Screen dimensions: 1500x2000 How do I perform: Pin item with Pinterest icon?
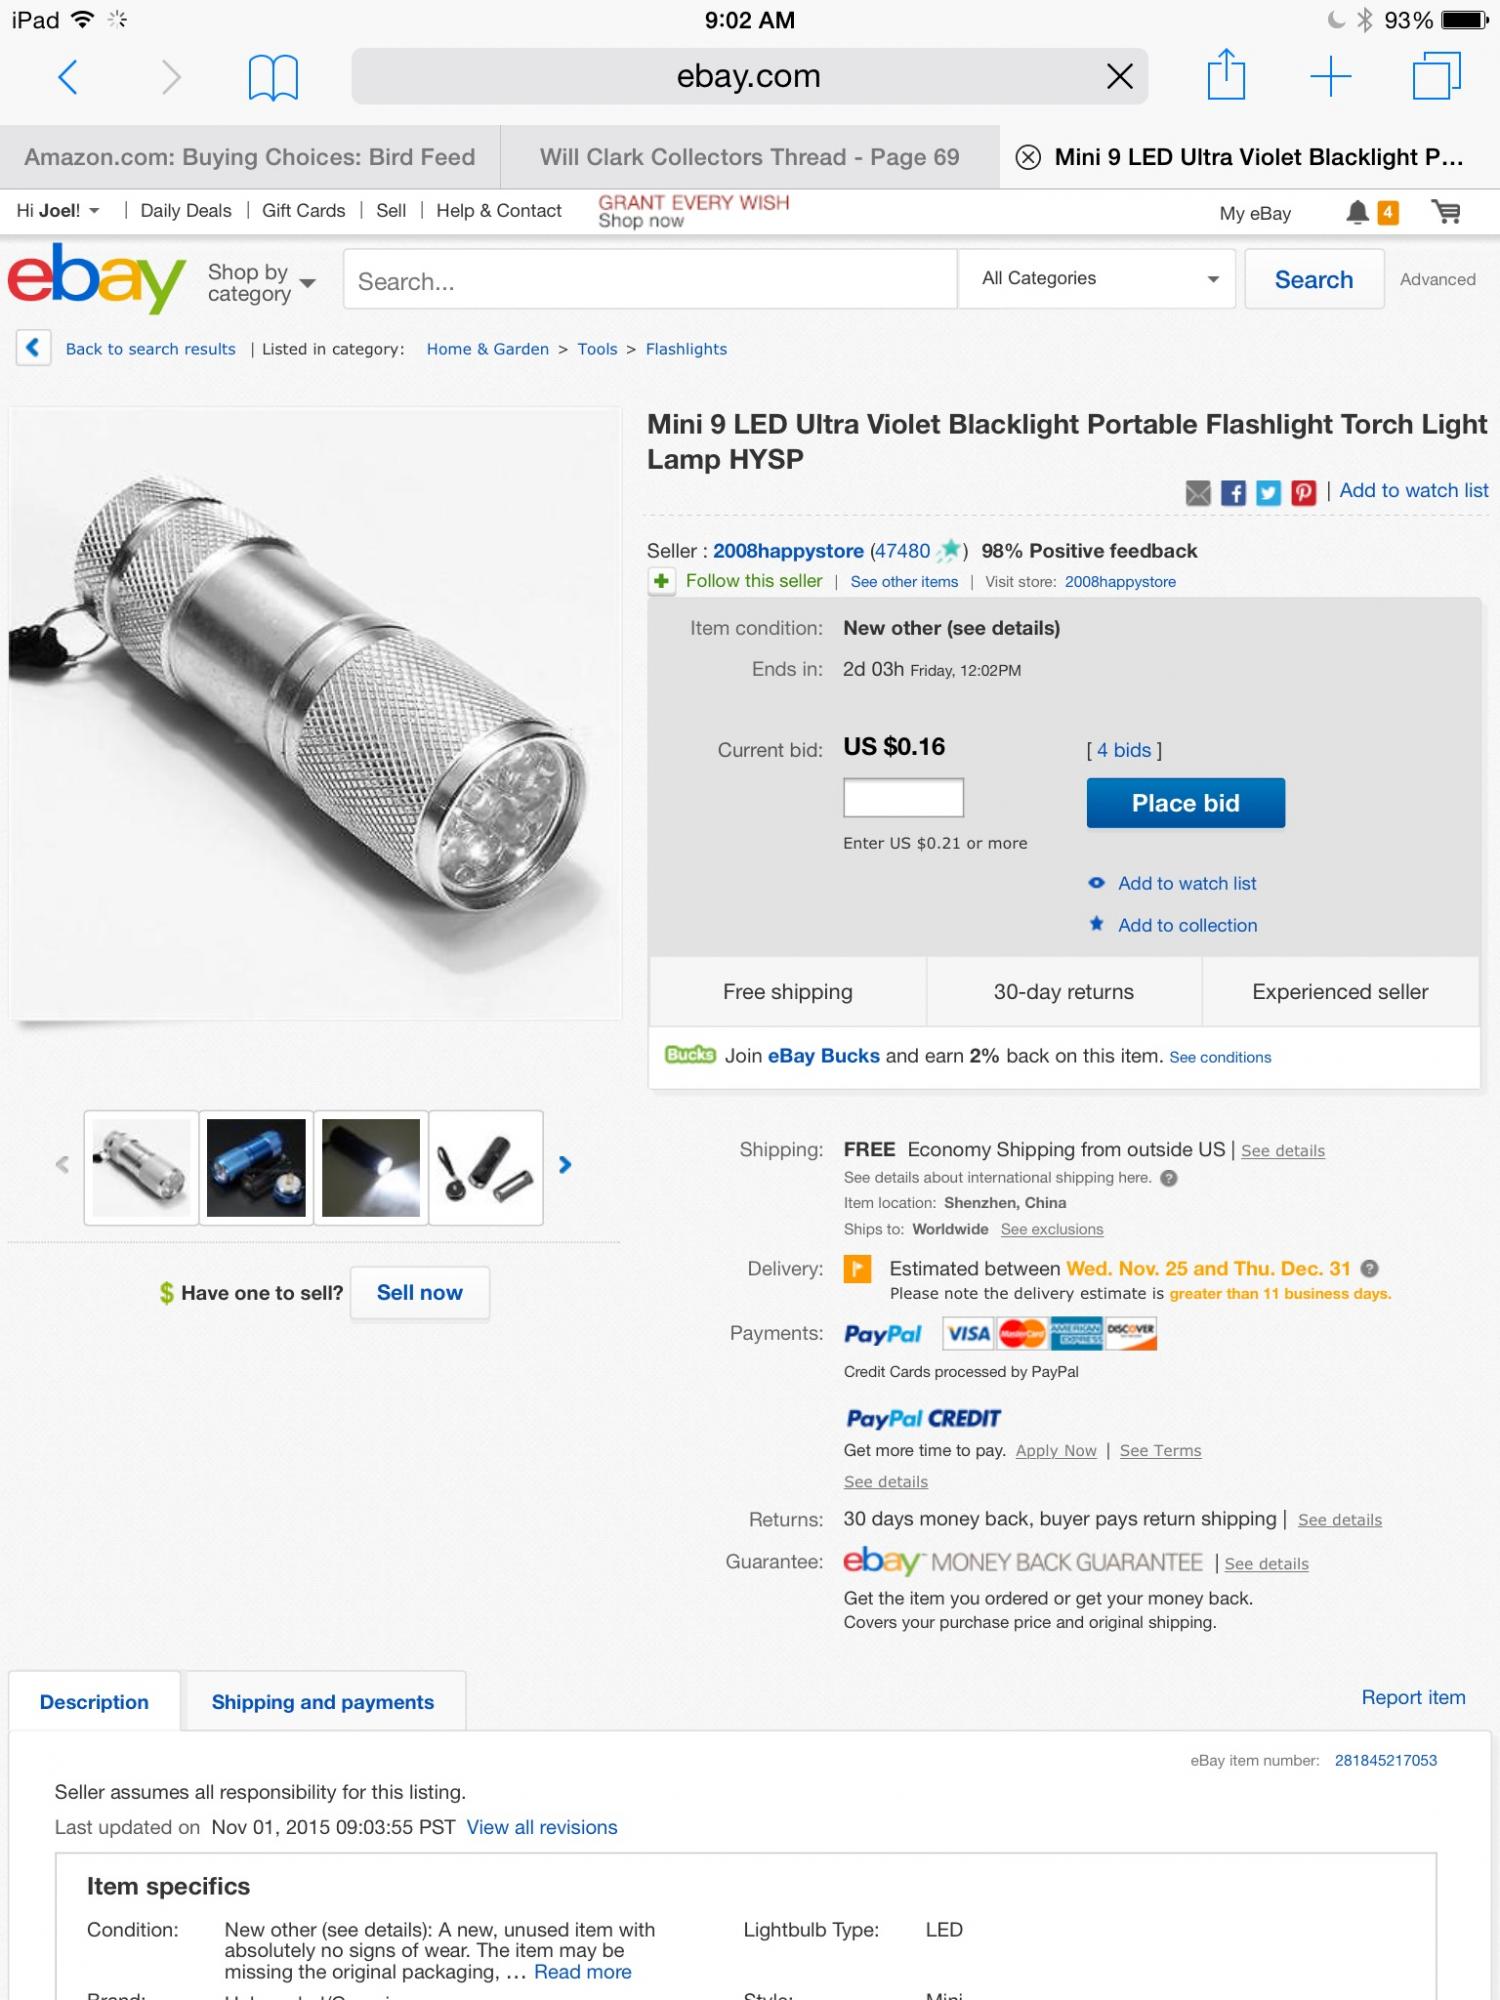click(x=1303, y=492)
